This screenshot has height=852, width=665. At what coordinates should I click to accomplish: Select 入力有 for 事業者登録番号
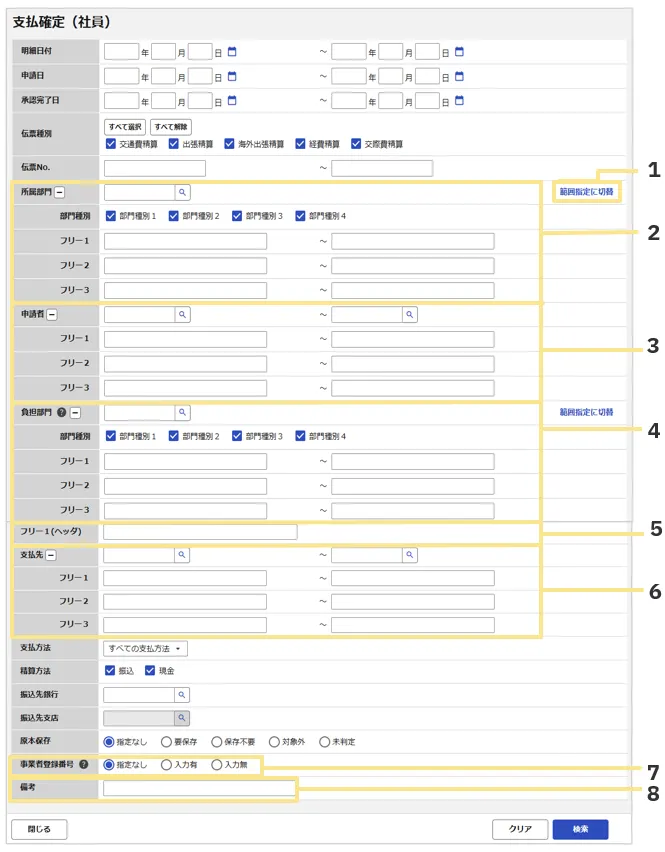[x=166, y=765]
